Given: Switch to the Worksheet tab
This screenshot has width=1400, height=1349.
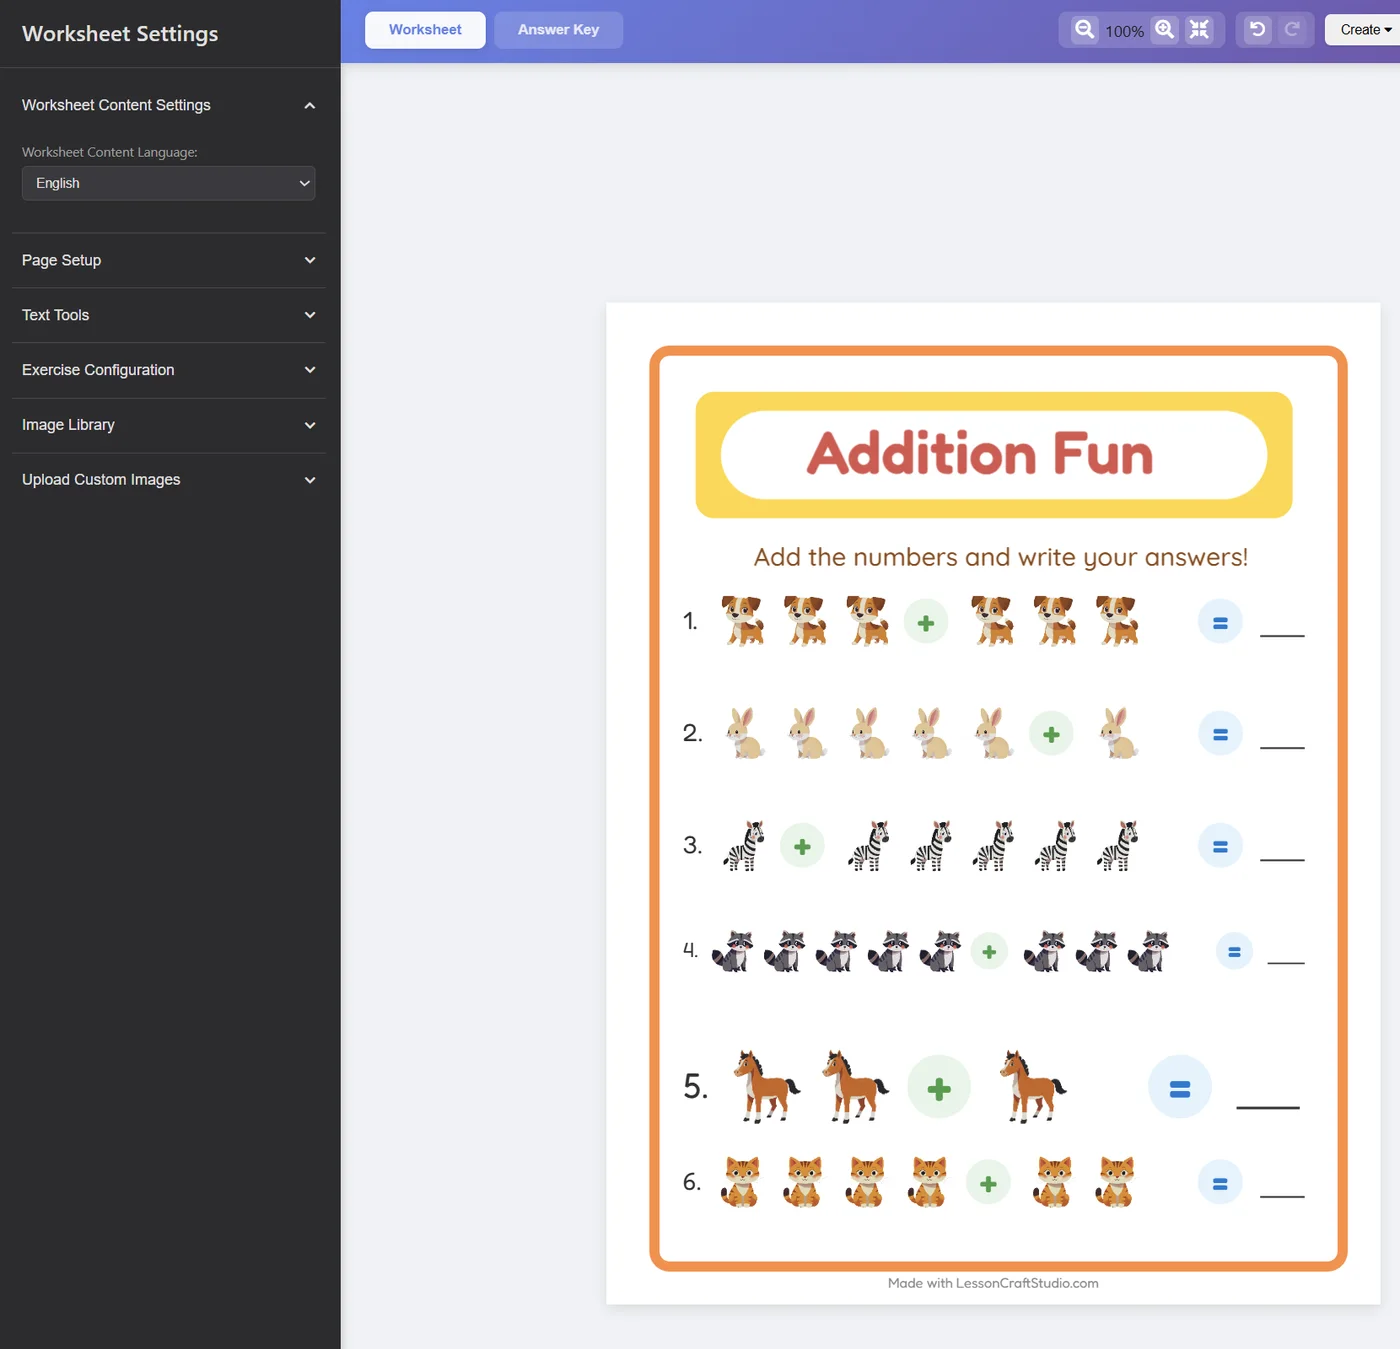Looking at the screenshot, I should click(x=425, y=30).
